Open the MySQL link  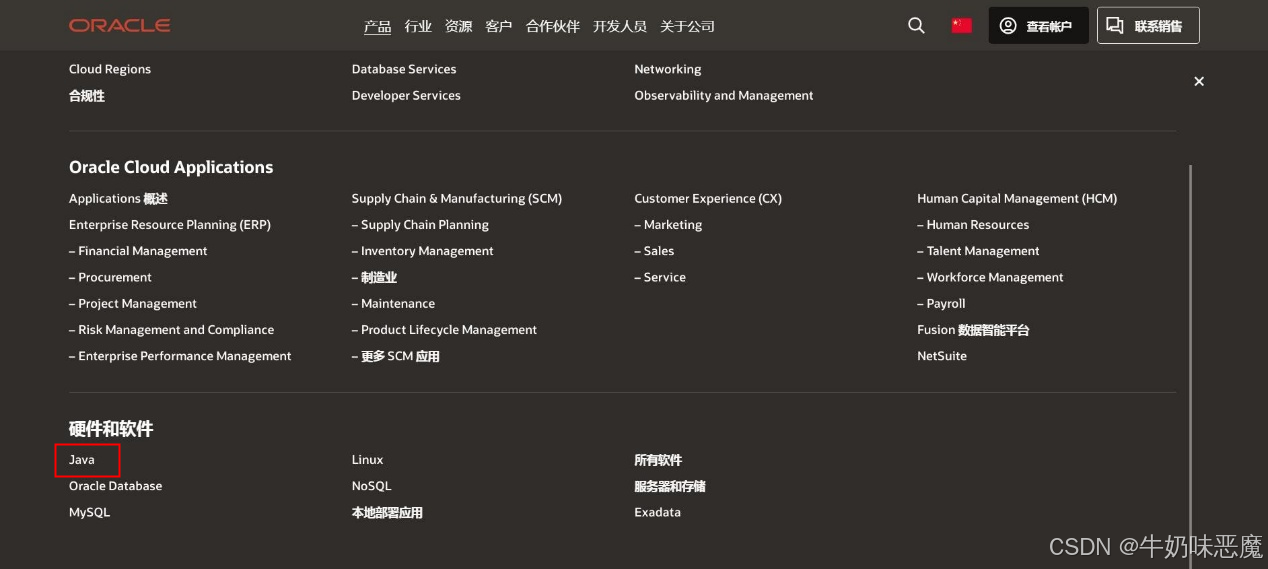coord(89,512)
